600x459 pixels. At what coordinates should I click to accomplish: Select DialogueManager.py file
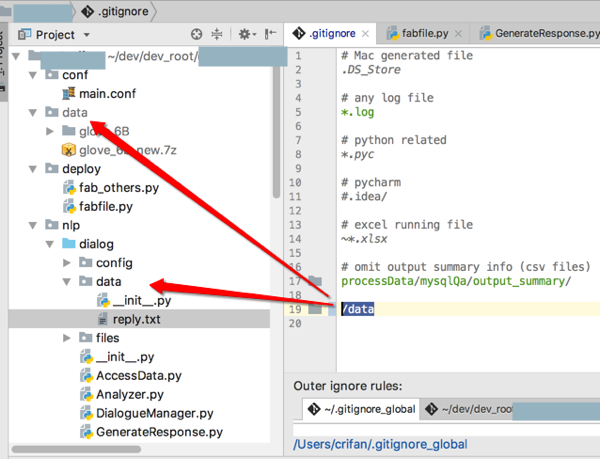click(155, 413)
